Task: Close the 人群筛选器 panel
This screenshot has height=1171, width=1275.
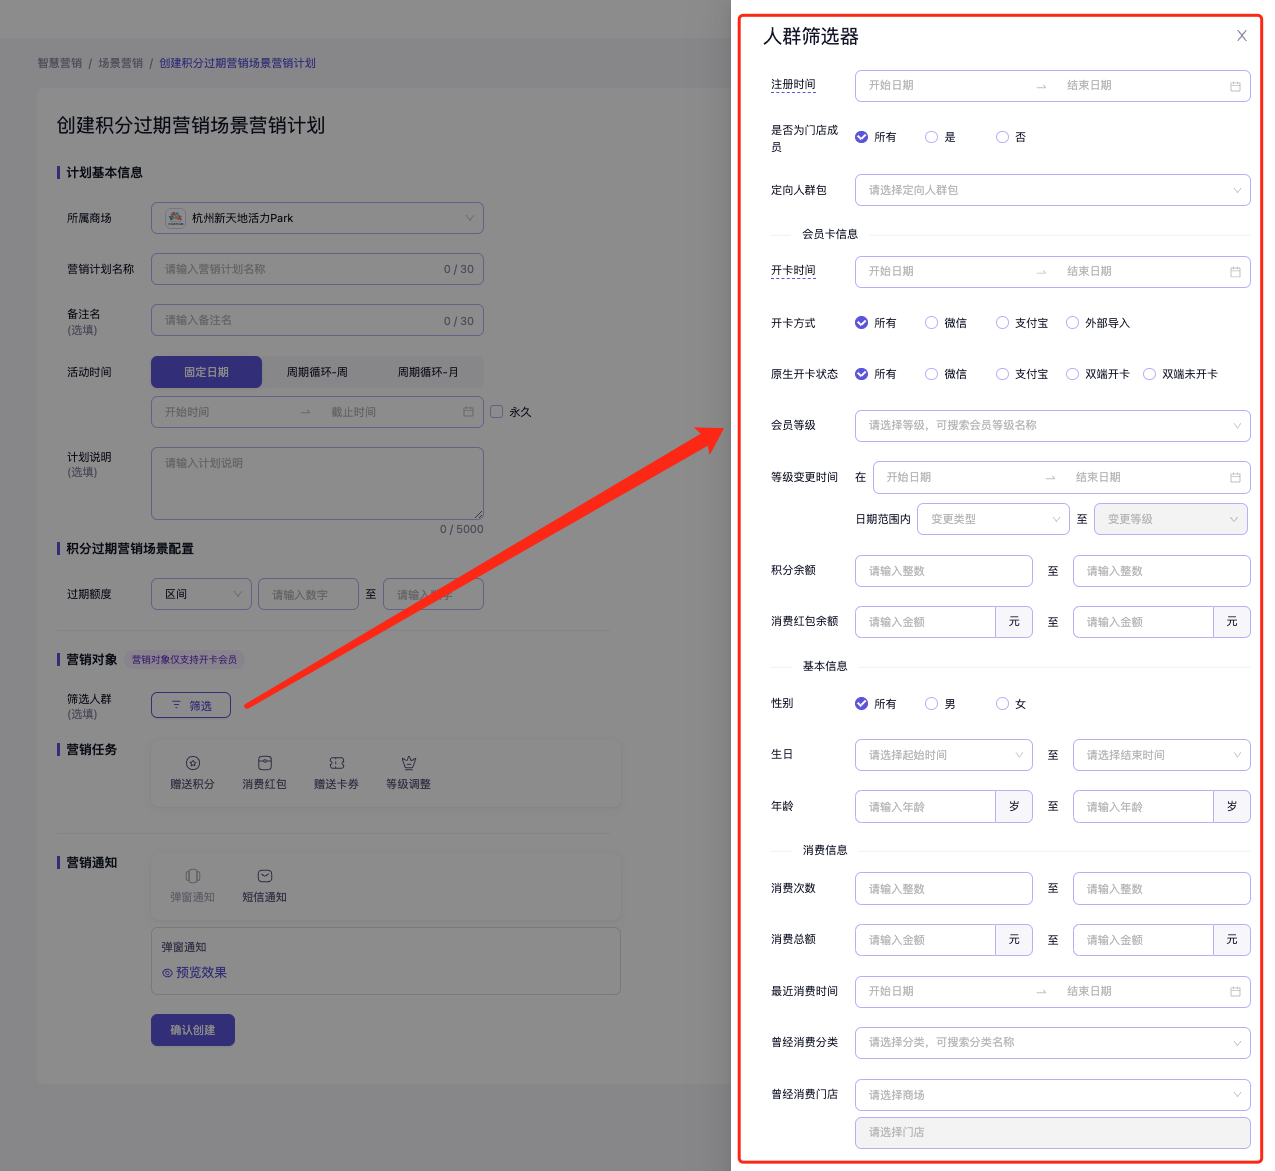Action: (1241, 36)
